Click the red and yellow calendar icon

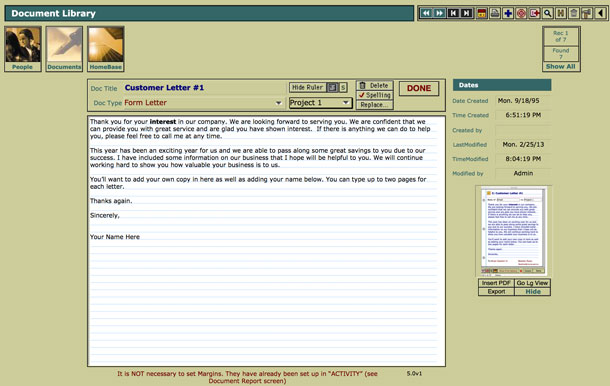[x=482, y=14]
